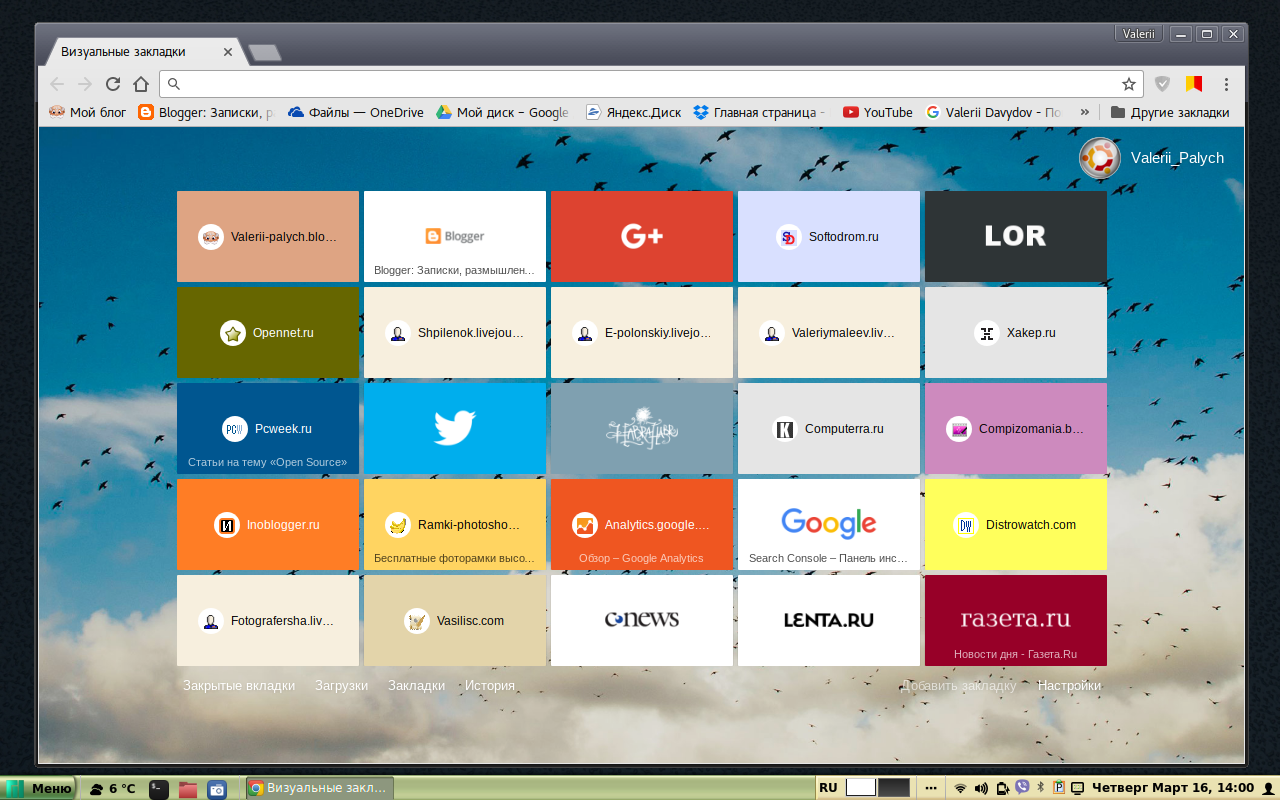Open the E-polonskiy.livejo… tile

point(642,333)
